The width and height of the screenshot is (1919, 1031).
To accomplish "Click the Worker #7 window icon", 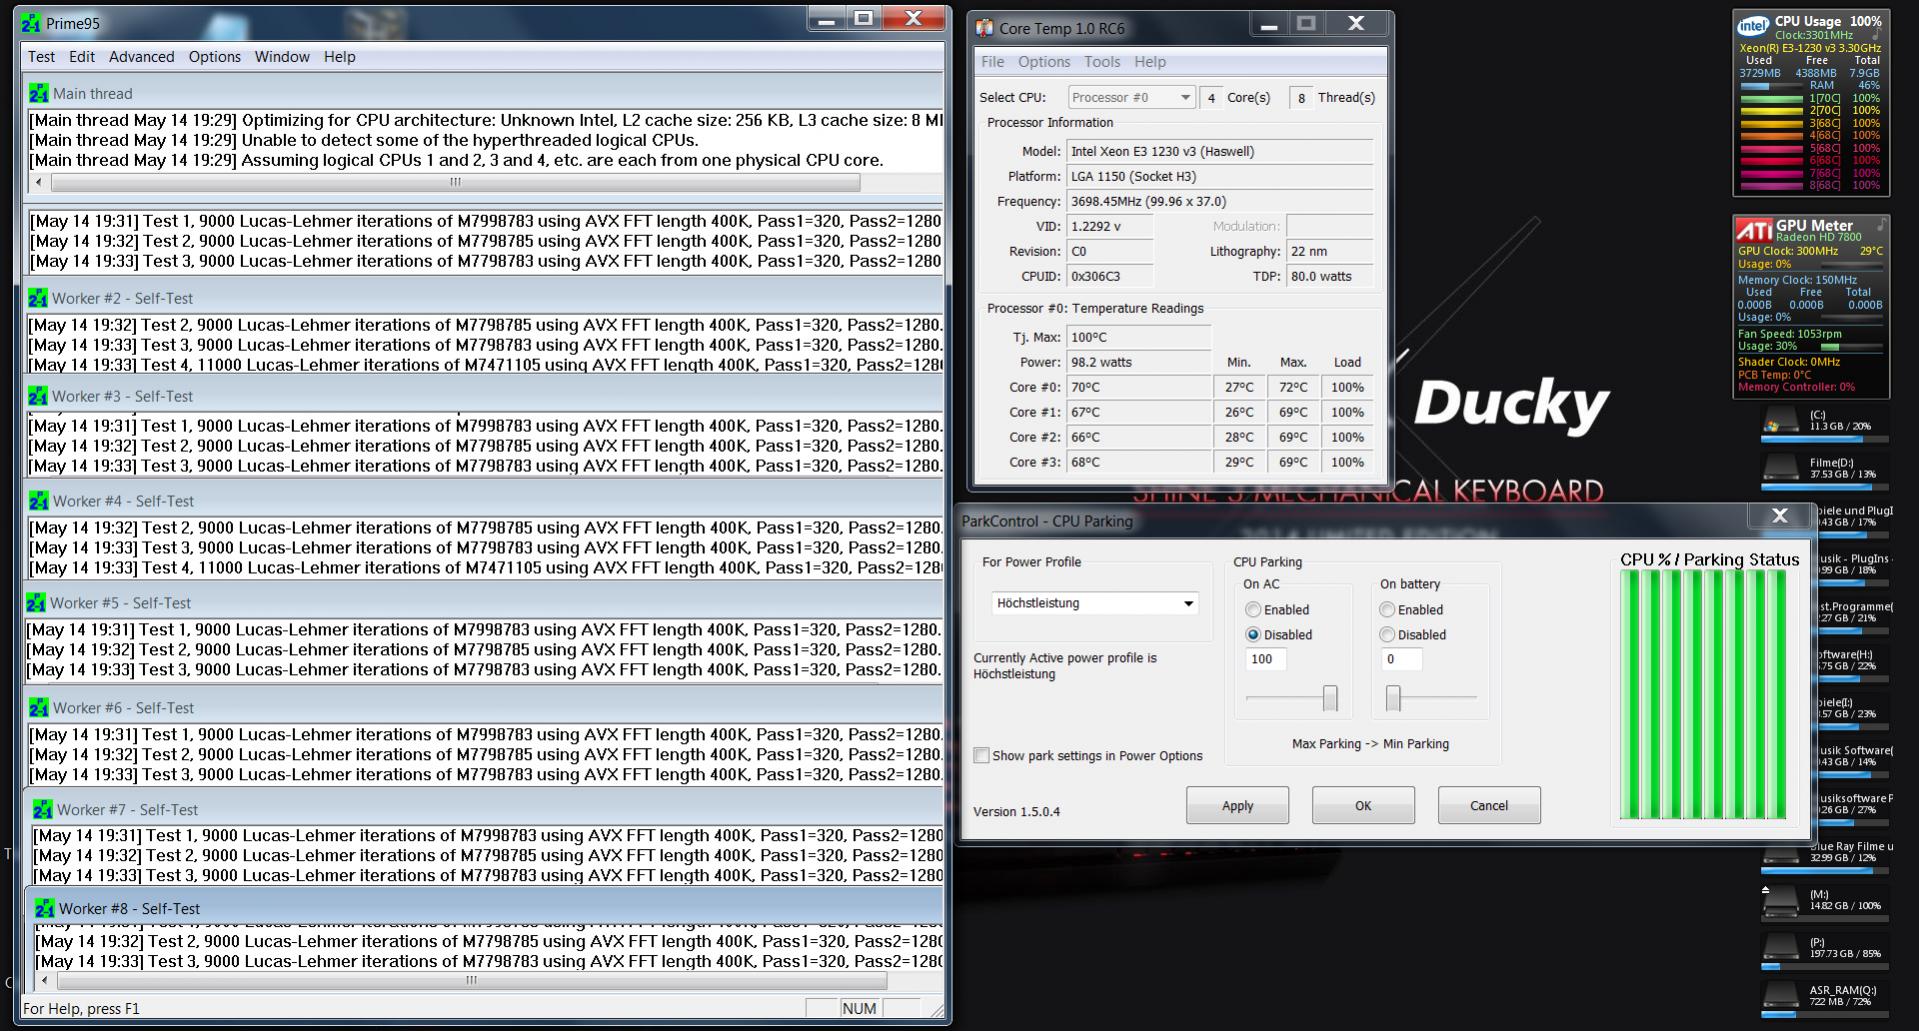I will (43, 809).
